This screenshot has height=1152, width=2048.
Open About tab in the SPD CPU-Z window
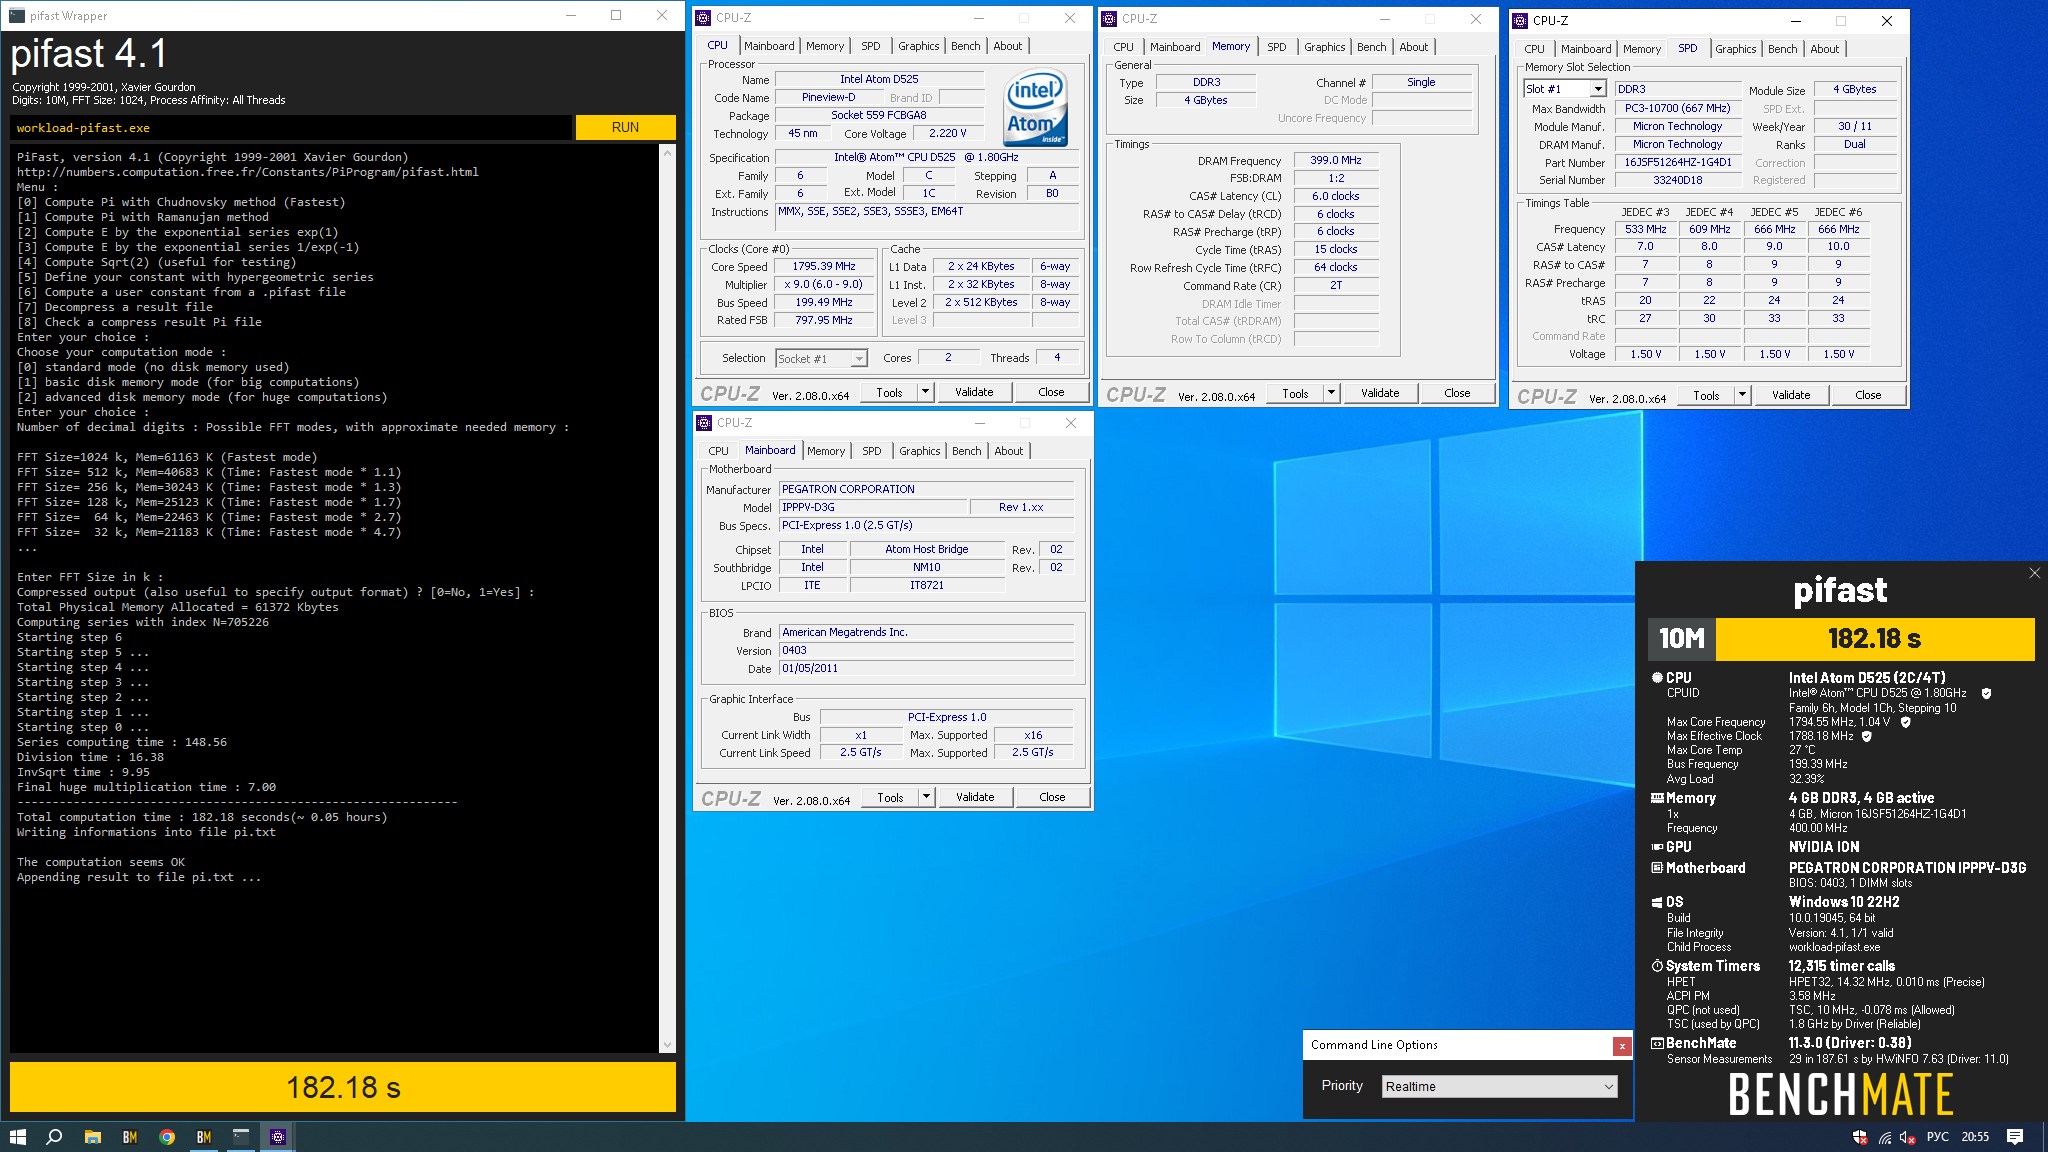pos(1824,49)
